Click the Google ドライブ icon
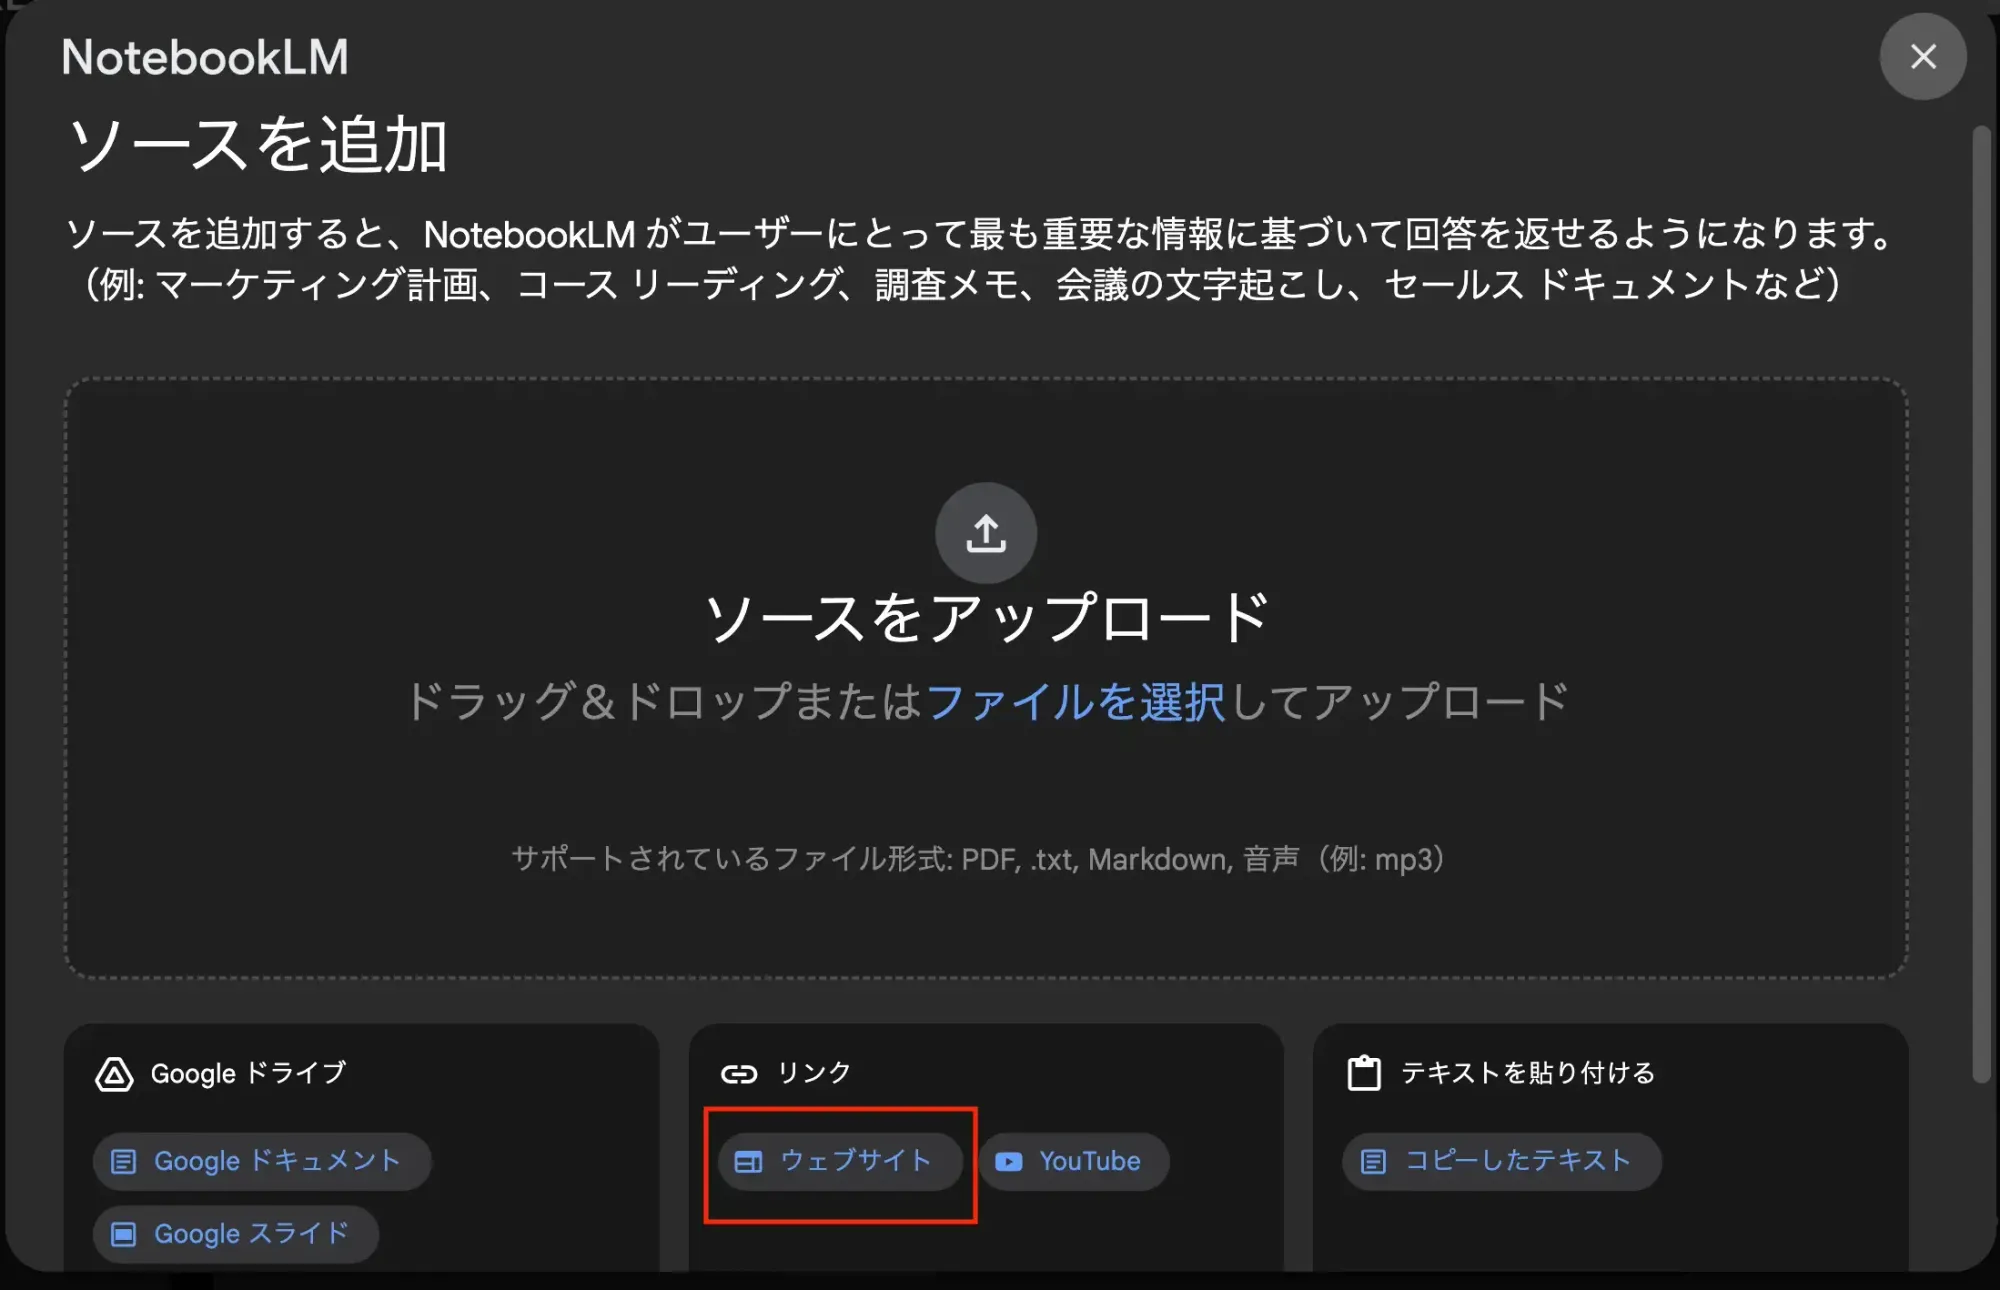Viewport: 2000px width, 1290px height. point(114,1074)
